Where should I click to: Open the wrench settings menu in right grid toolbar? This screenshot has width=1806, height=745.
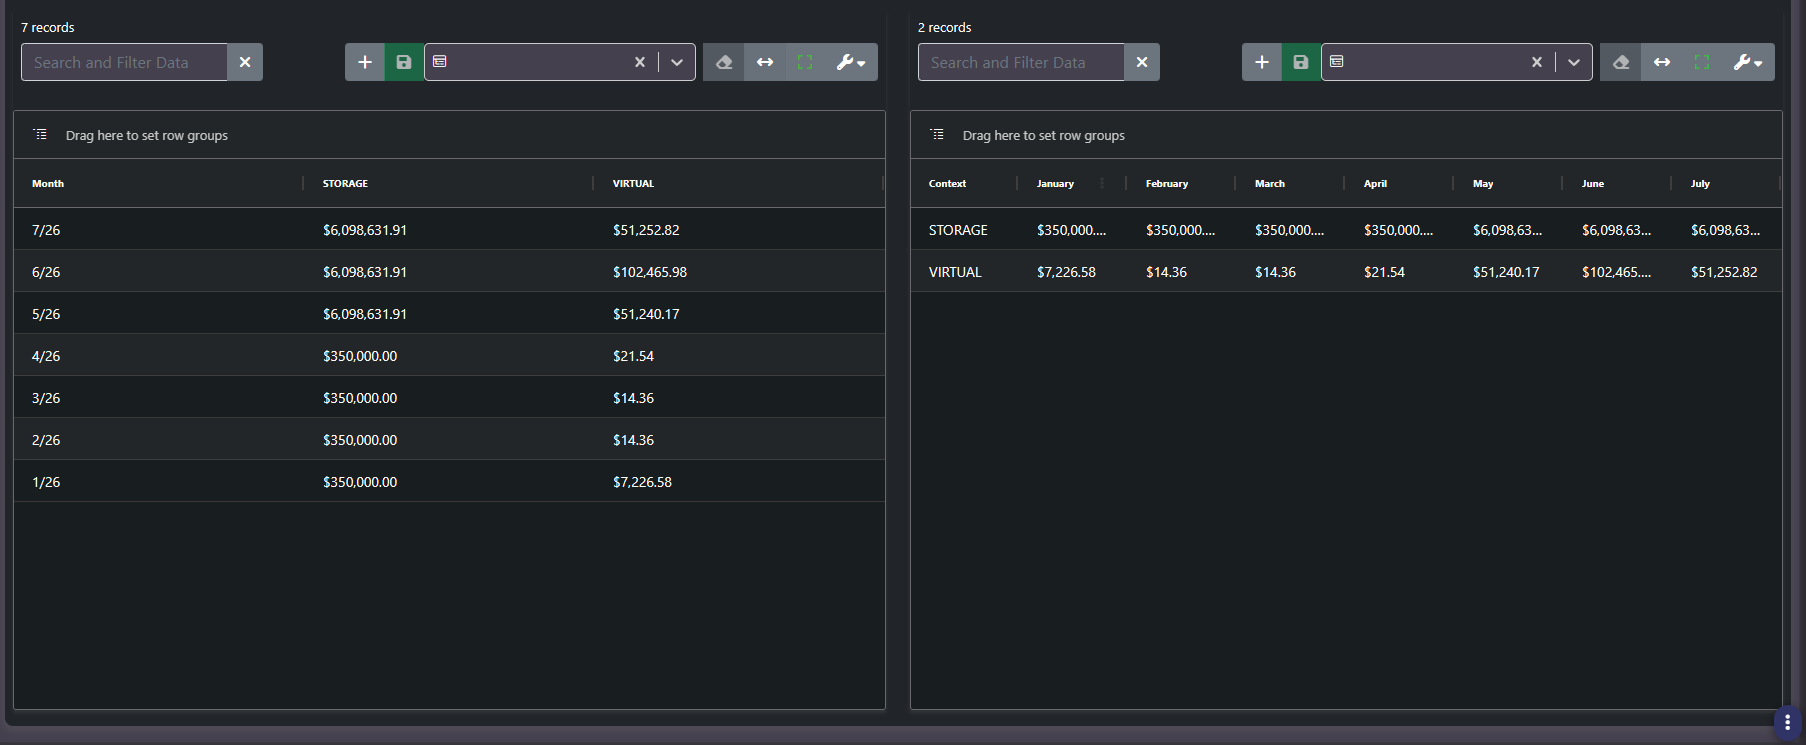coord(1748,62)
